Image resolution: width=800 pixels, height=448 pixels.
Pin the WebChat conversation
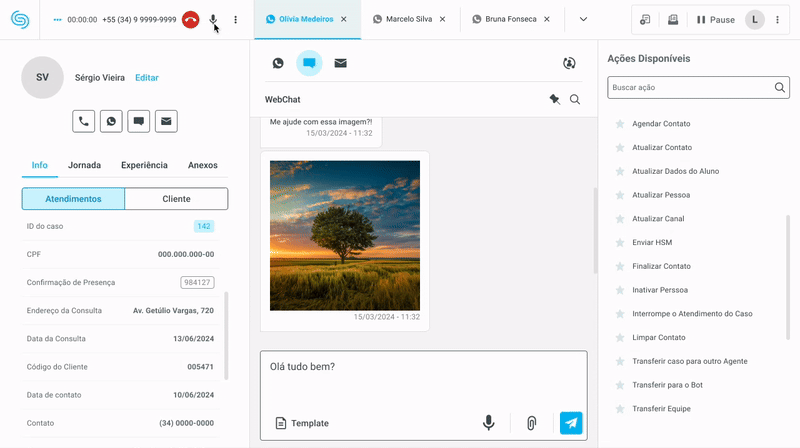(x=554, y=100)
